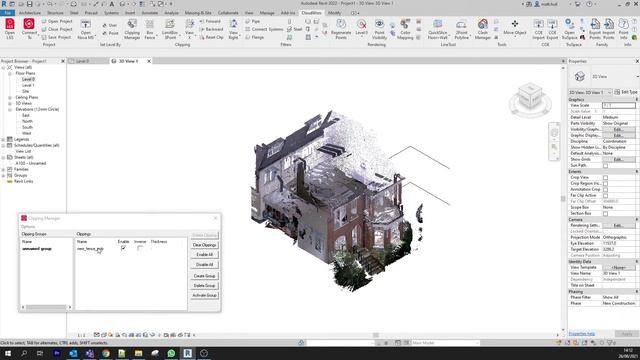
Task: Click the Export Points icon
Action: pyautogui.click(x=595, y=29)
